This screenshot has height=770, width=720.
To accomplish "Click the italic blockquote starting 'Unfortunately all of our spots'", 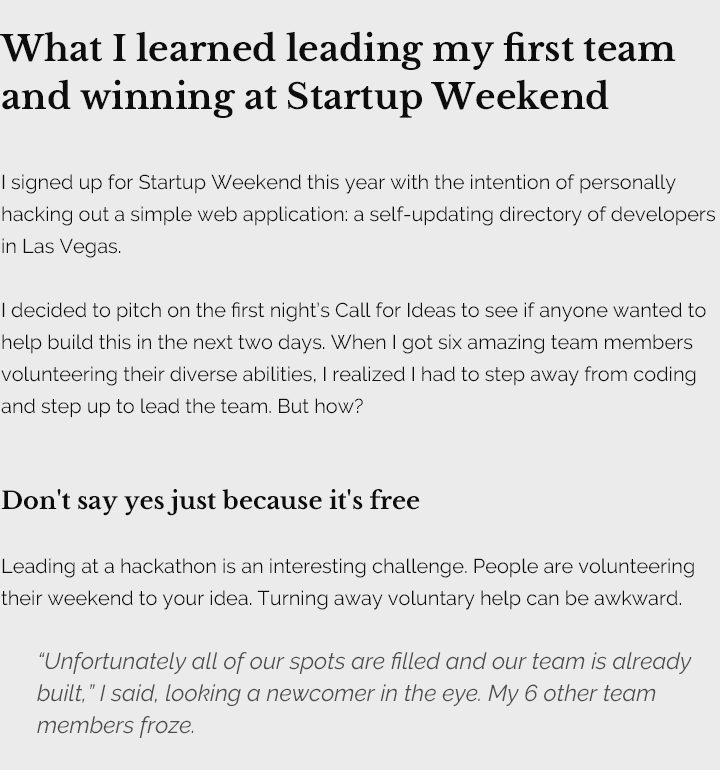I will point(365,693).
